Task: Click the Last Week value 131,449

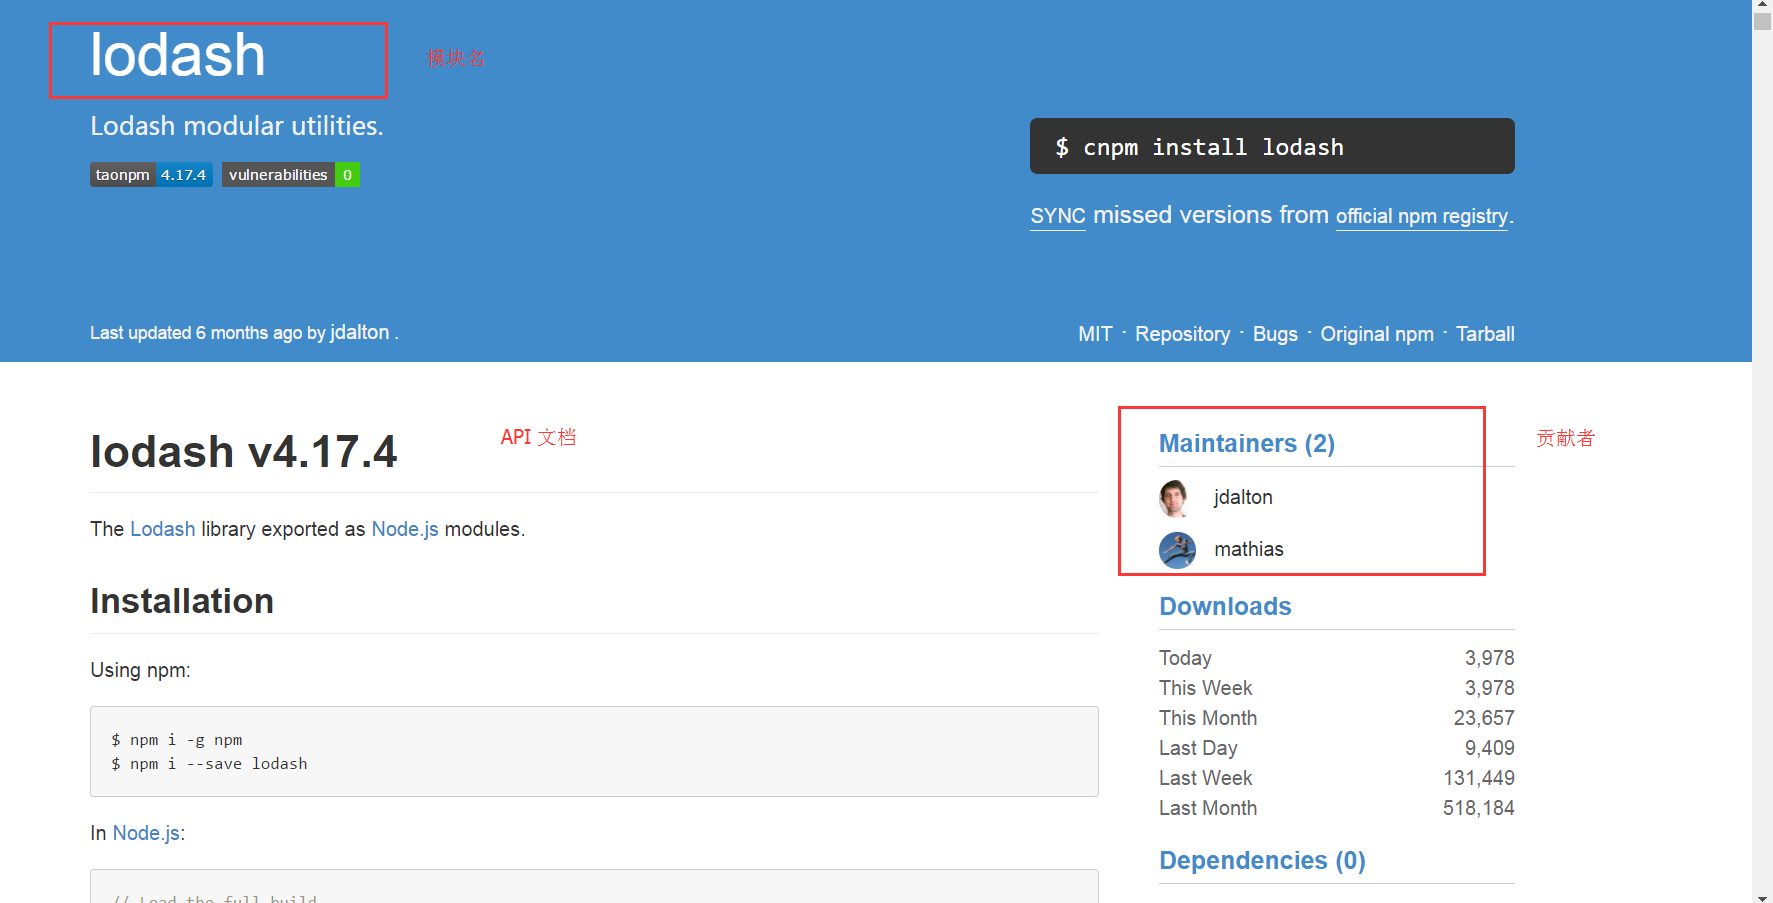Action: pos(1479,778)
